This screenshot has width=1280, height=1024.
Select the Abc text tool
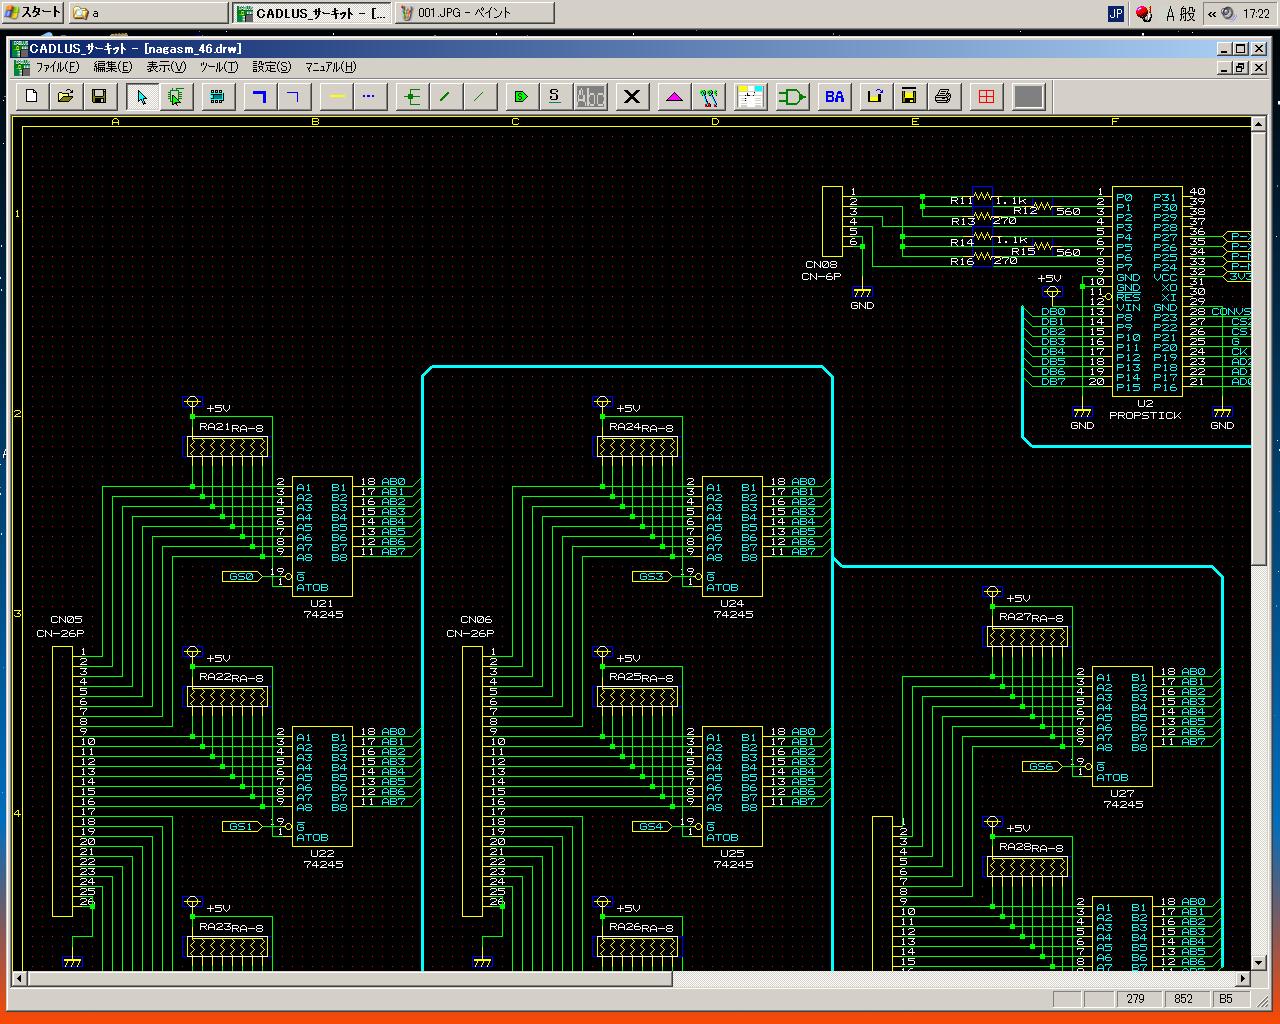point(591,96)
